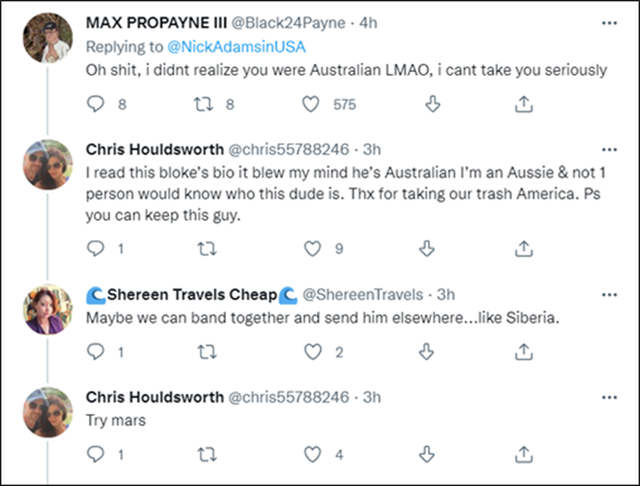This screenshot has height=486, width=640.
Task: Like the tweet with 9 likes
Action: [x=313, y=248]
